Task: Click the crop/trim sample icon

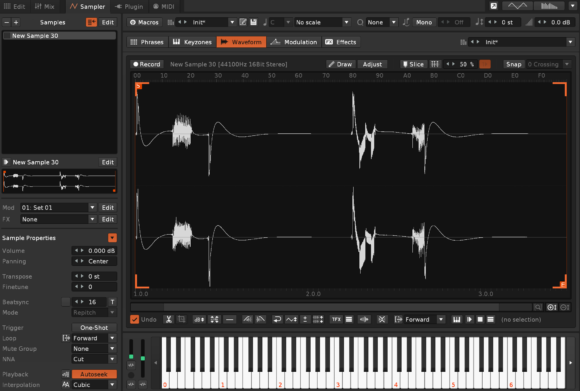Action: point(182,320)
